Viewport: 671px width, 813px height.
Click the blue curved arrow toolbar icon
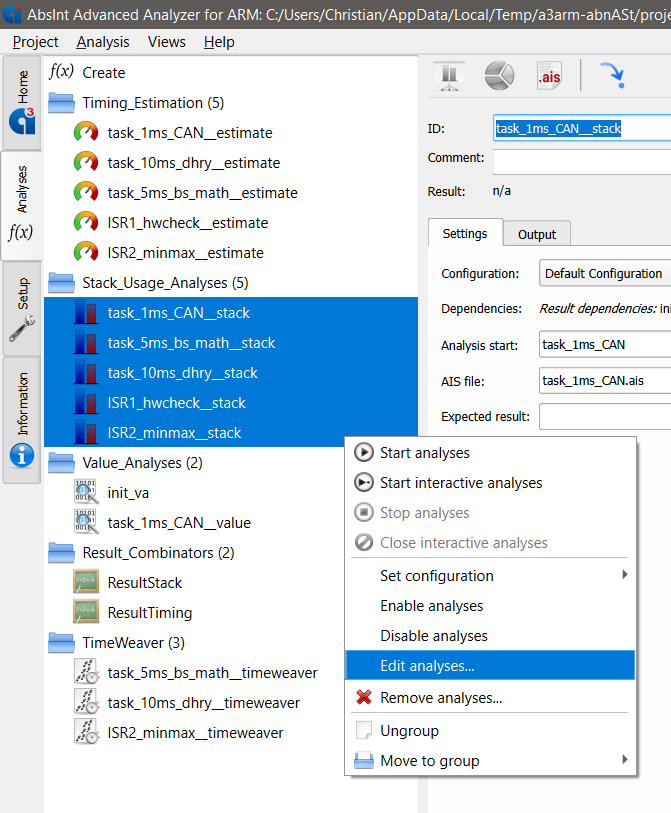tap(613, 76)
